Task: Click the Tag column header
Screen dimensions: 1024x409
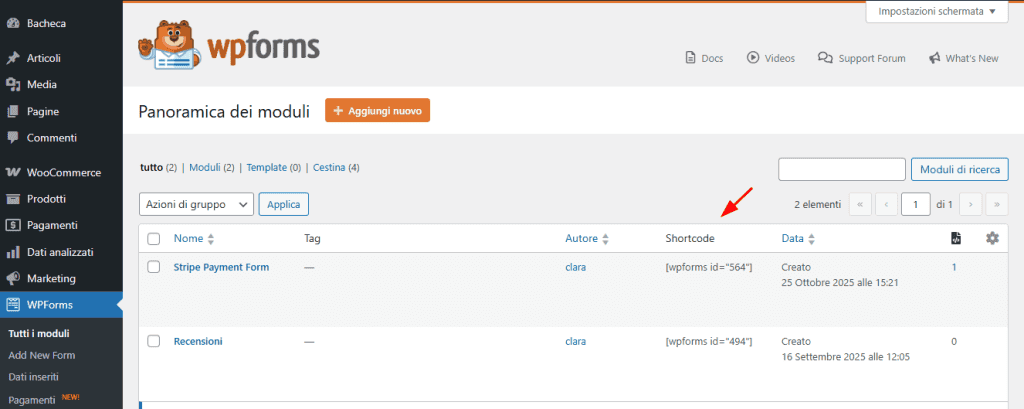Action: 312,239
